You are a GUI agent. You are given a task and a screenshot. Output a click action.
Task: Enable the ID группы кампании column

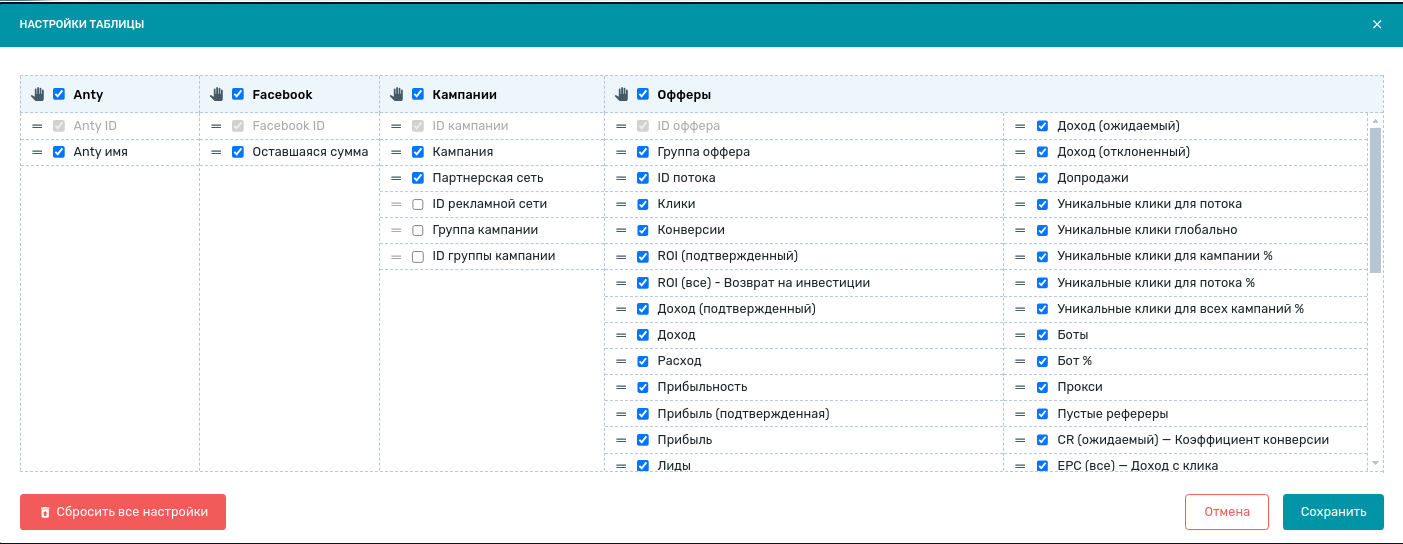[x=418, y=256]
